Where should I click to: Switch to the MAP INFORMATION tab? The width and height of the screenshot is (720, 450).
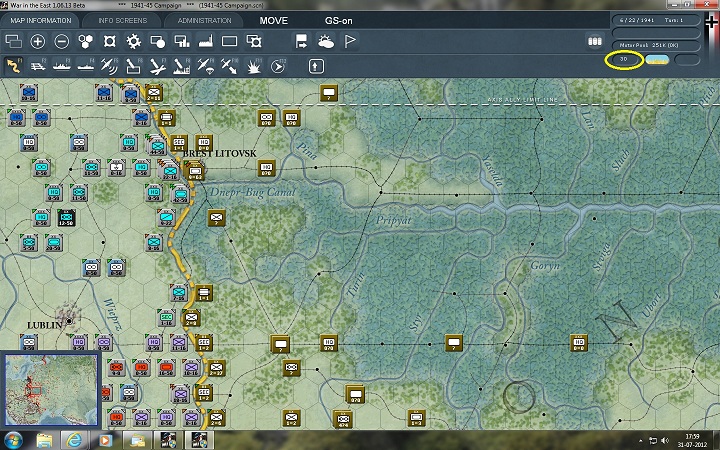pyautogui.click(x=40, y=21)
